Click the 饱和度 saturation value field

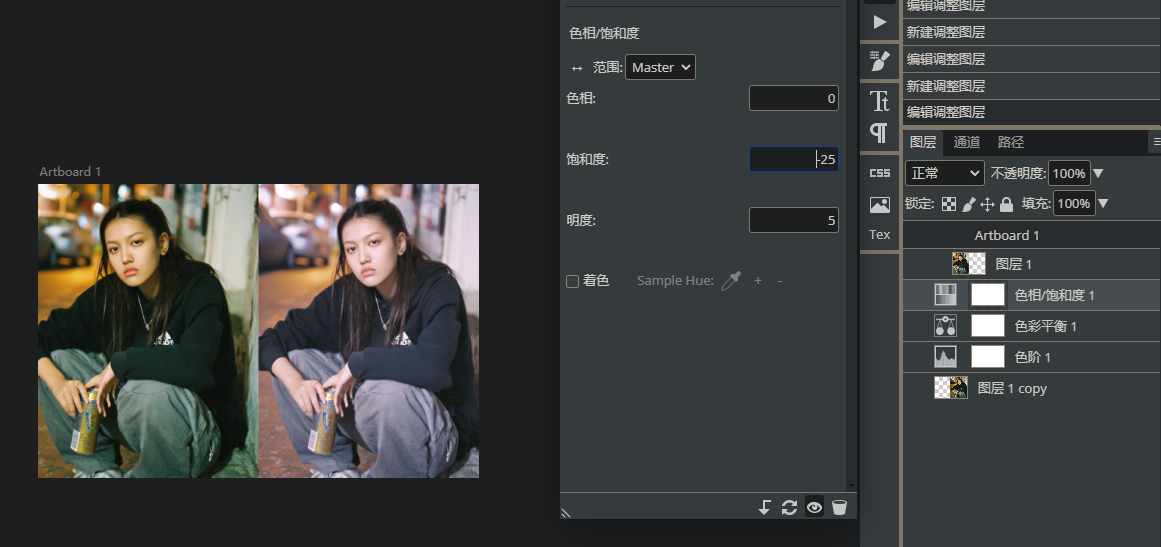click(x=794, y=159)
